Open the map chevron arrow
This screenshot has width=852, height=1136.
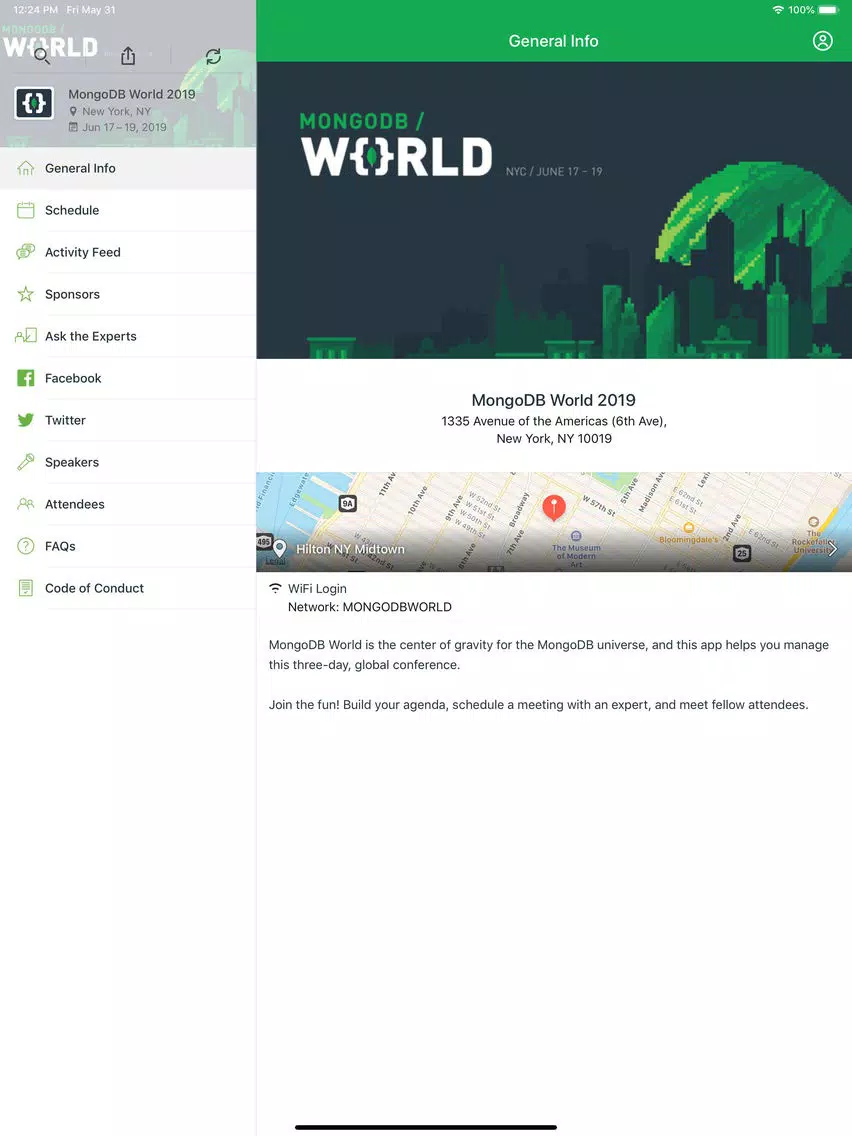point(832,548)
